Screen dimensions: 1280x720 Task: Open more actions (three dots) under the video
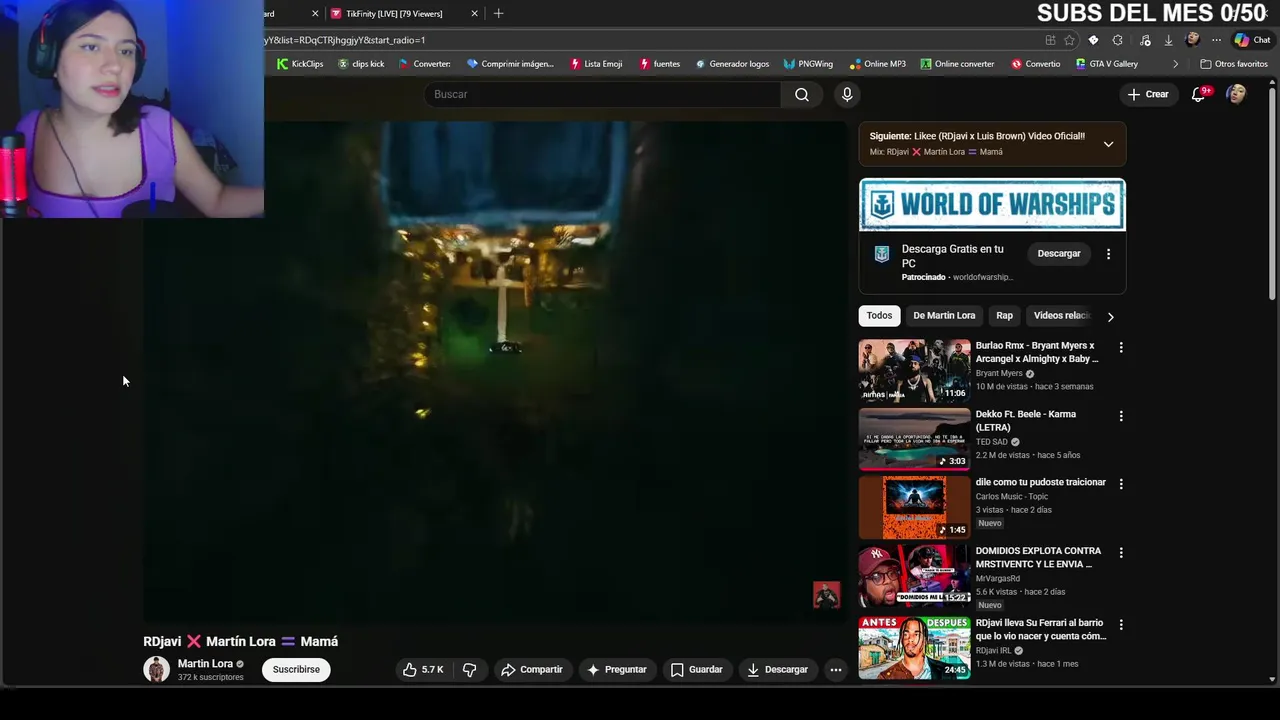(x=836, y=670)
